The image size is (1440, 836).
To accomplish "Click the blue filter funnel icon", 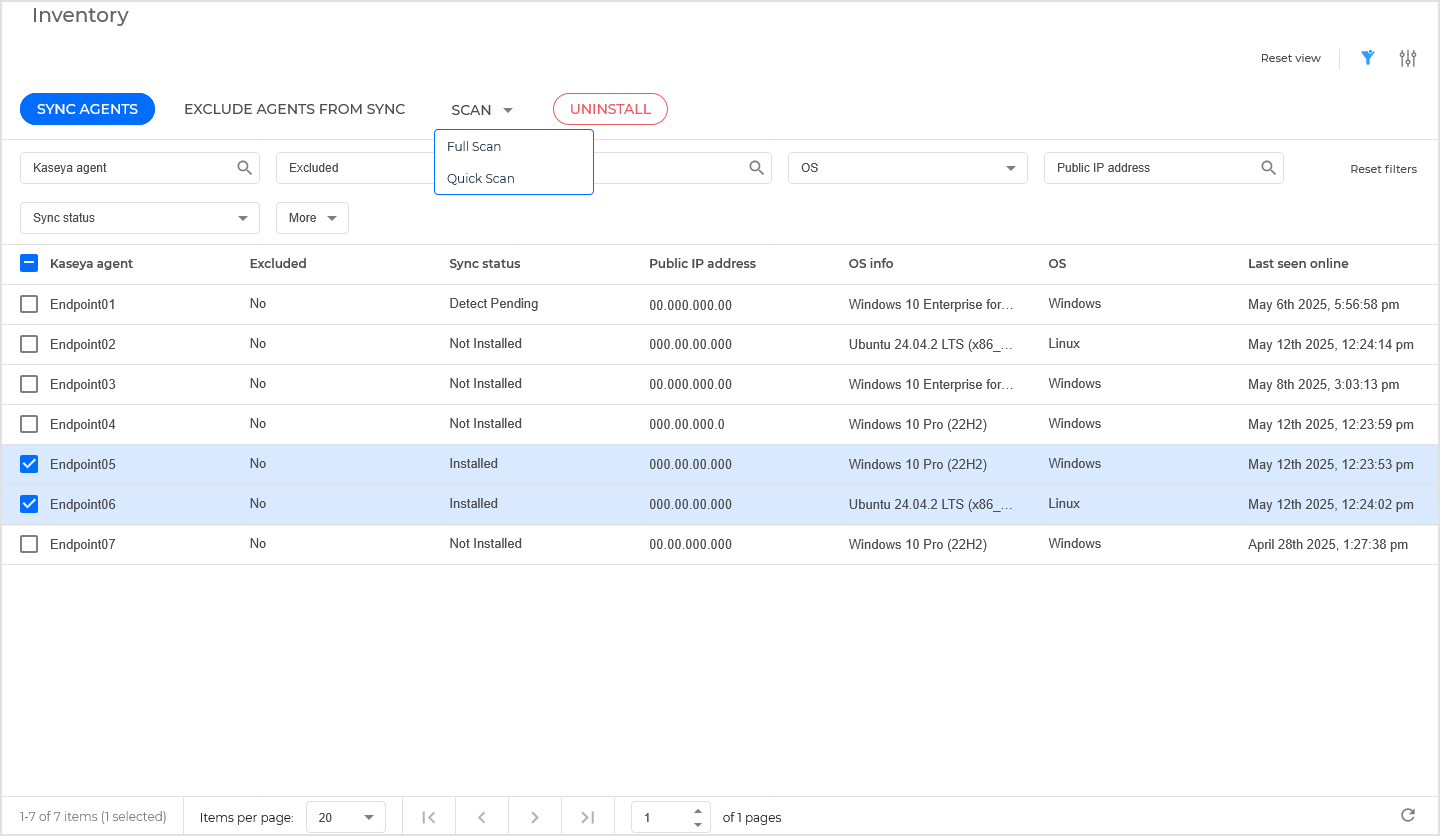I will pyautogui.click(x=1368, y=58).
